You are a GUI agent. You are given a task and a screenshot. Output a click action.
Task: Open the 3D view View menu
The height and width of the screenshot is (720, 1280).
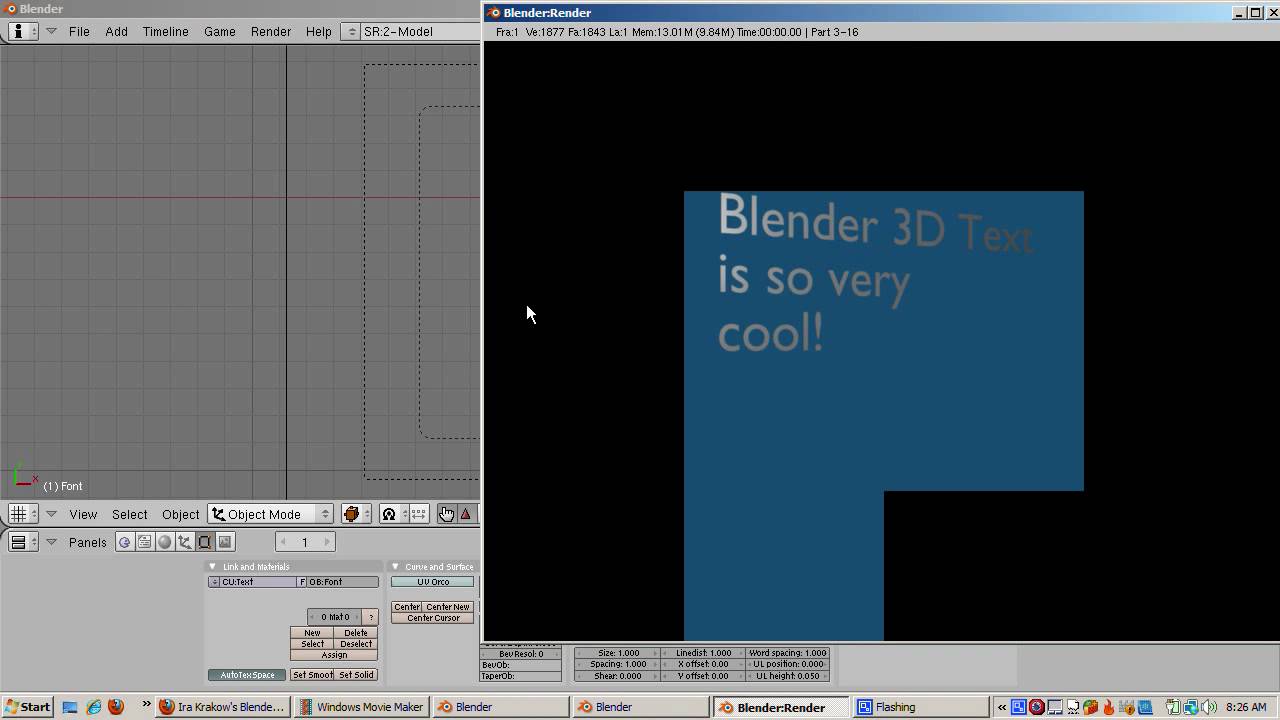point(83,514)
